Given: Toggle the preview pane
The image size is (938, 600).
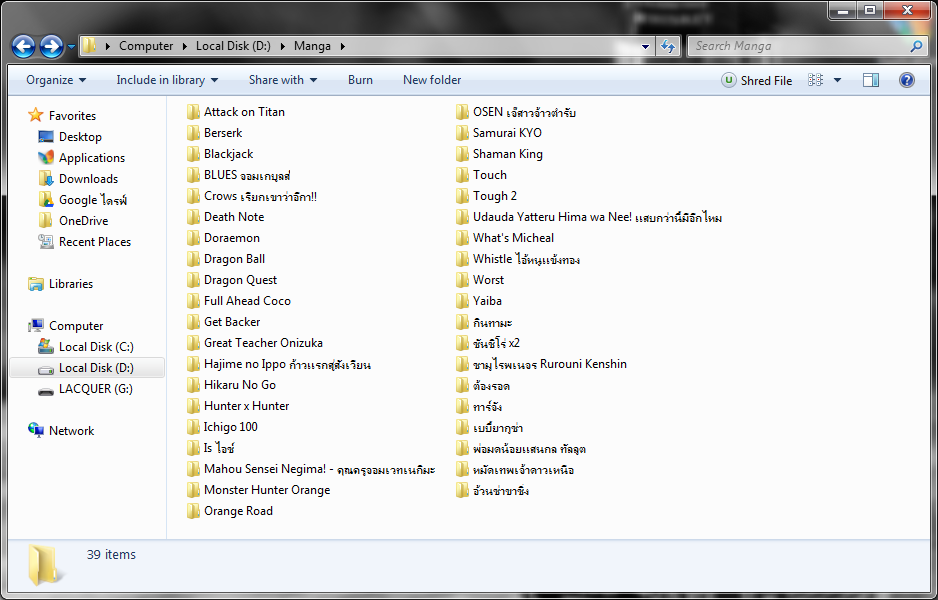Looking at the screenshot, I should [x=871, y=80].
